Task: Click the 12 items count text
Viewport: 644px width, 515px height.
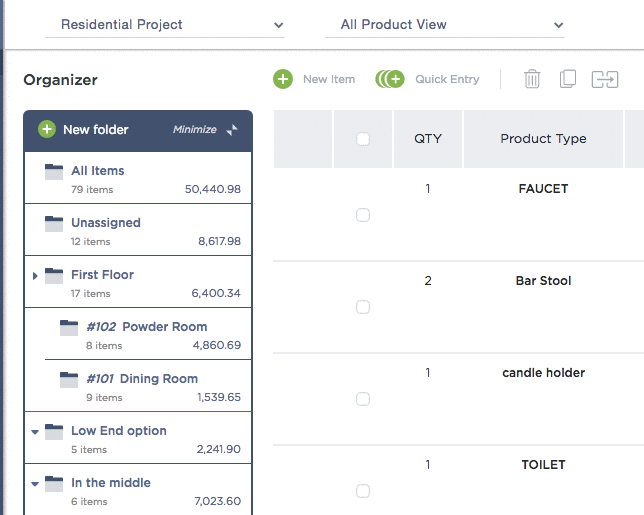Action: 90,241
